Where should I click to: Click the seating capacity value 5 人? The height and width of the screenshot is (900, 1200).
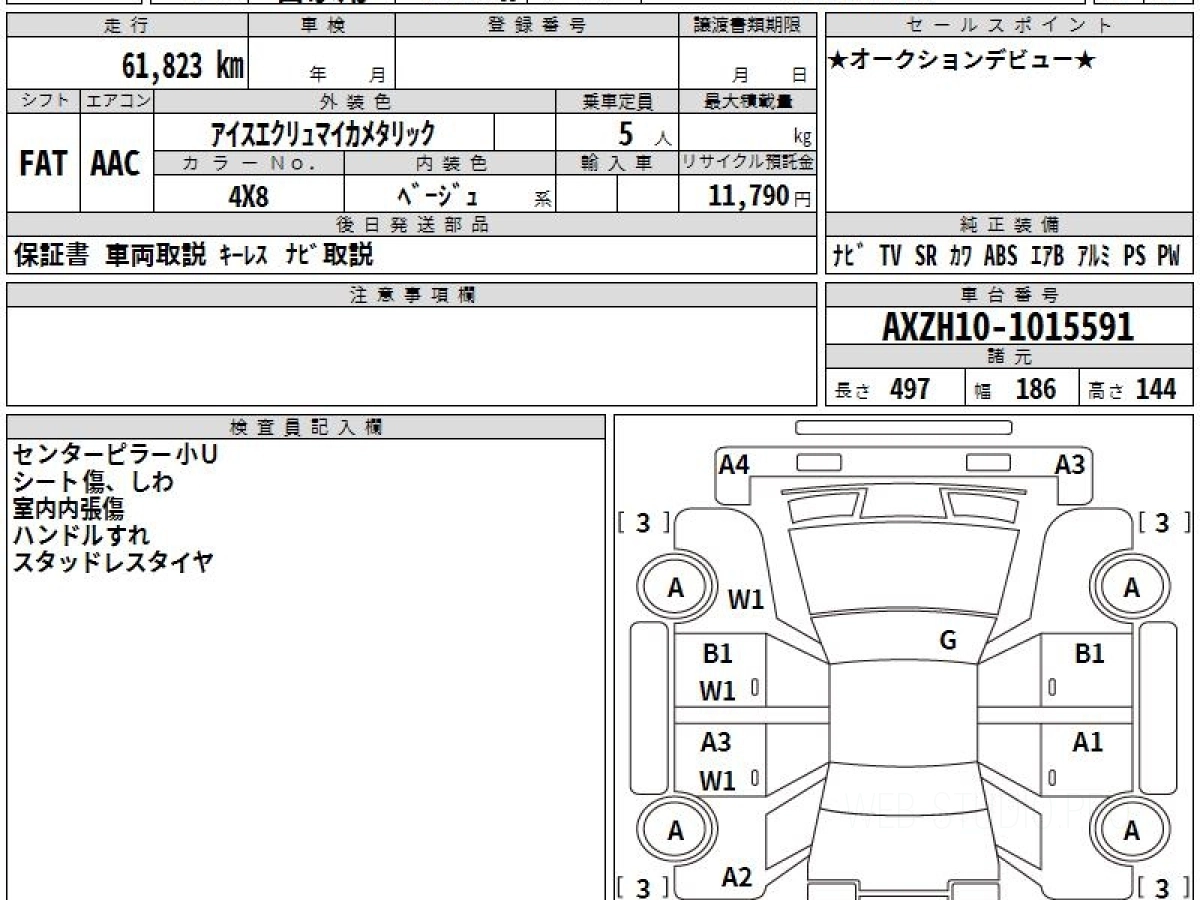(x=643, y=133)
